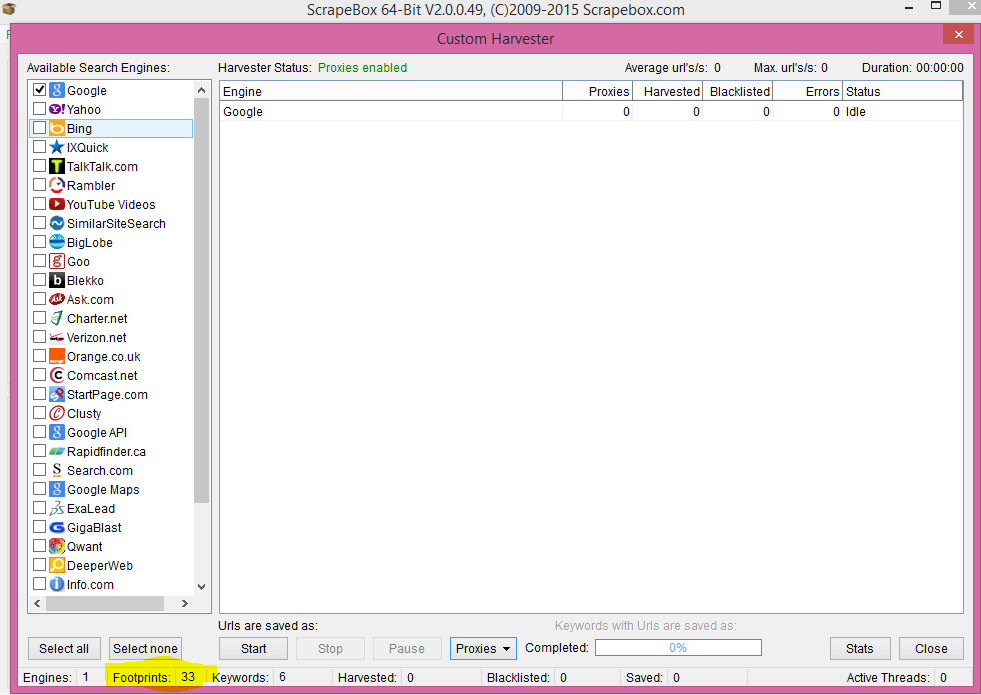
Task: Click the Start harvesting button
Action: 253,649
